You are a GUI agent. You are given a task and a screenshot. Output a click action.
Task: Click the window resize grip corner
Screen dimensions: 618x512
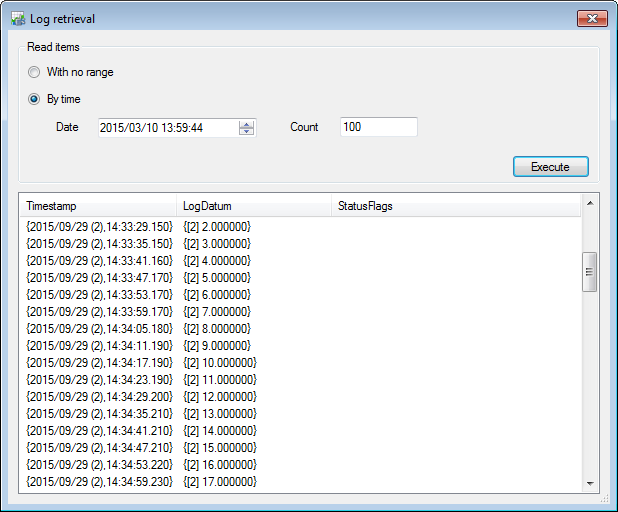pos(605,499)
